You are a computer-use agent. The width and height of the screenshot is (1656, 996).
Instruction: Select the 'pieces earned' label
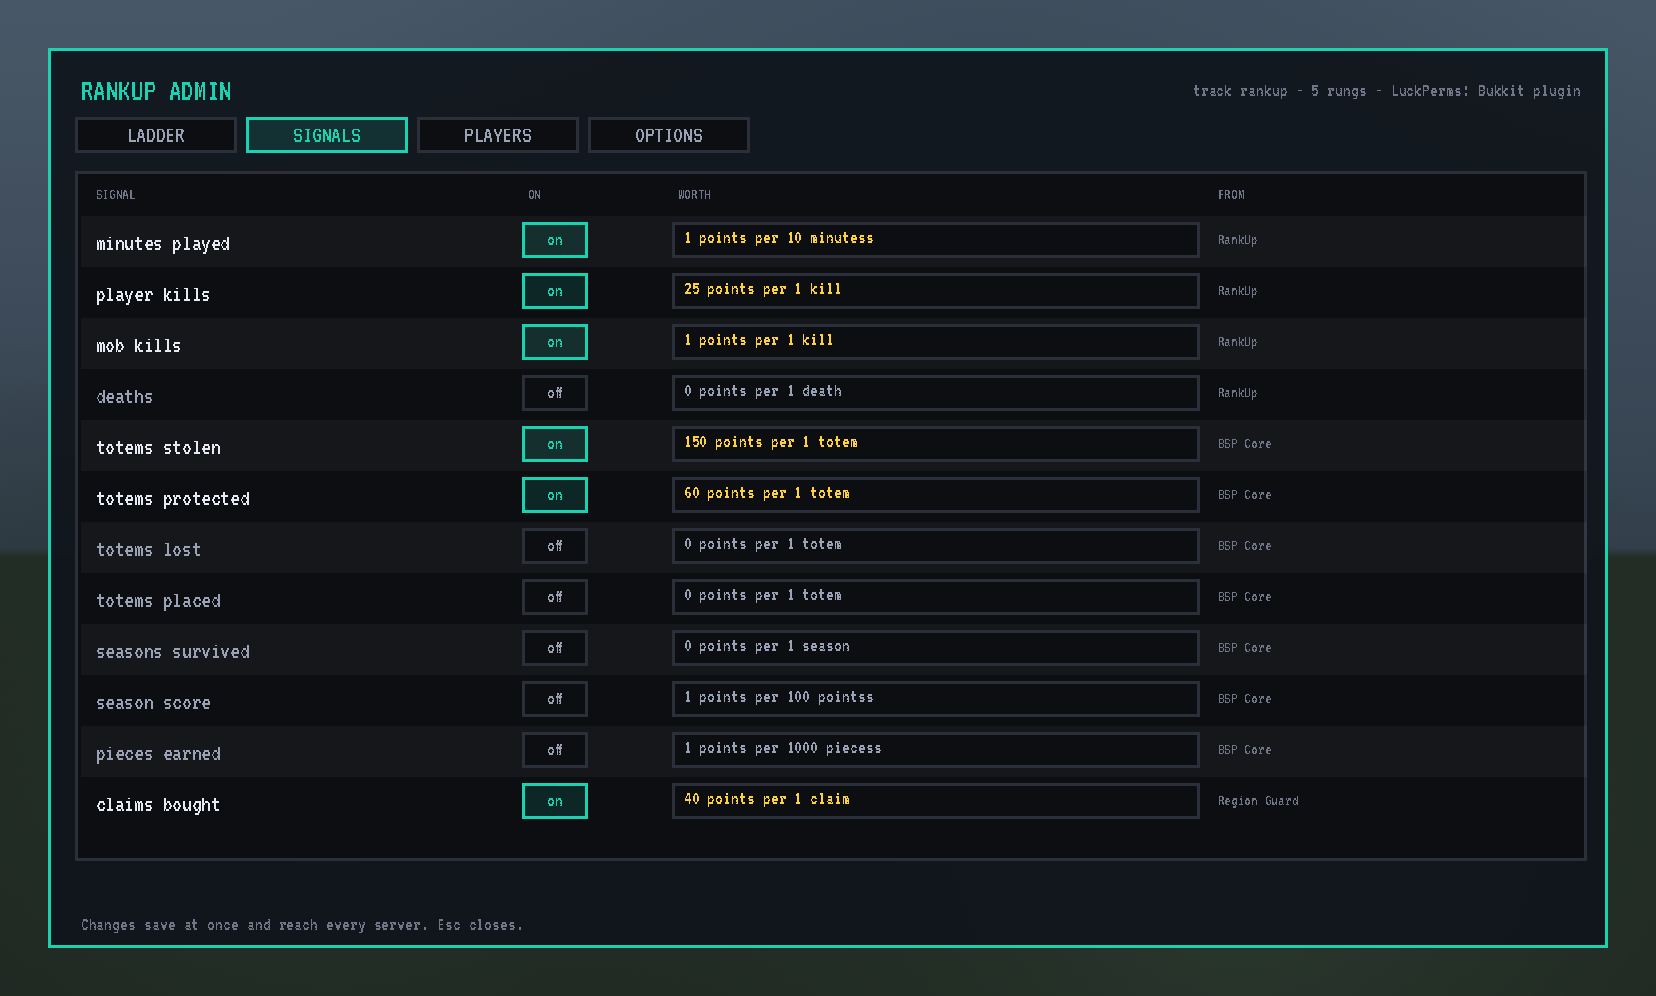158,754
